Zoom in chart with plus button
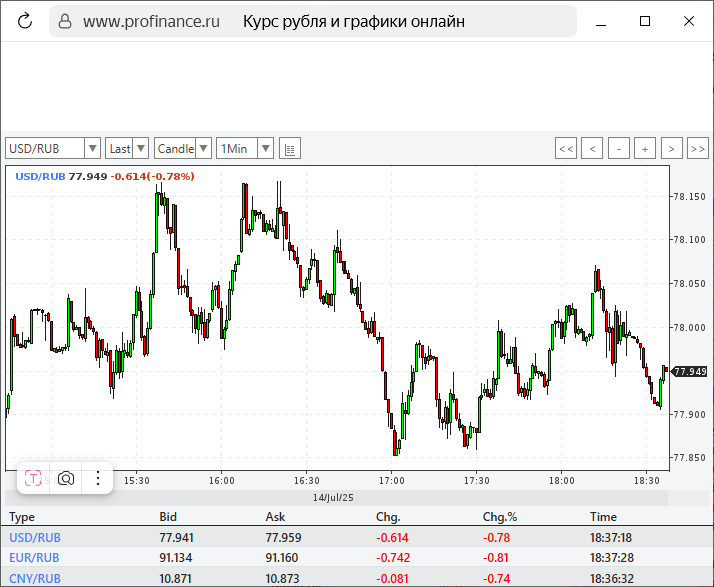Image resolution: width=714 pixels, height=587 pixels. (645, 148)
